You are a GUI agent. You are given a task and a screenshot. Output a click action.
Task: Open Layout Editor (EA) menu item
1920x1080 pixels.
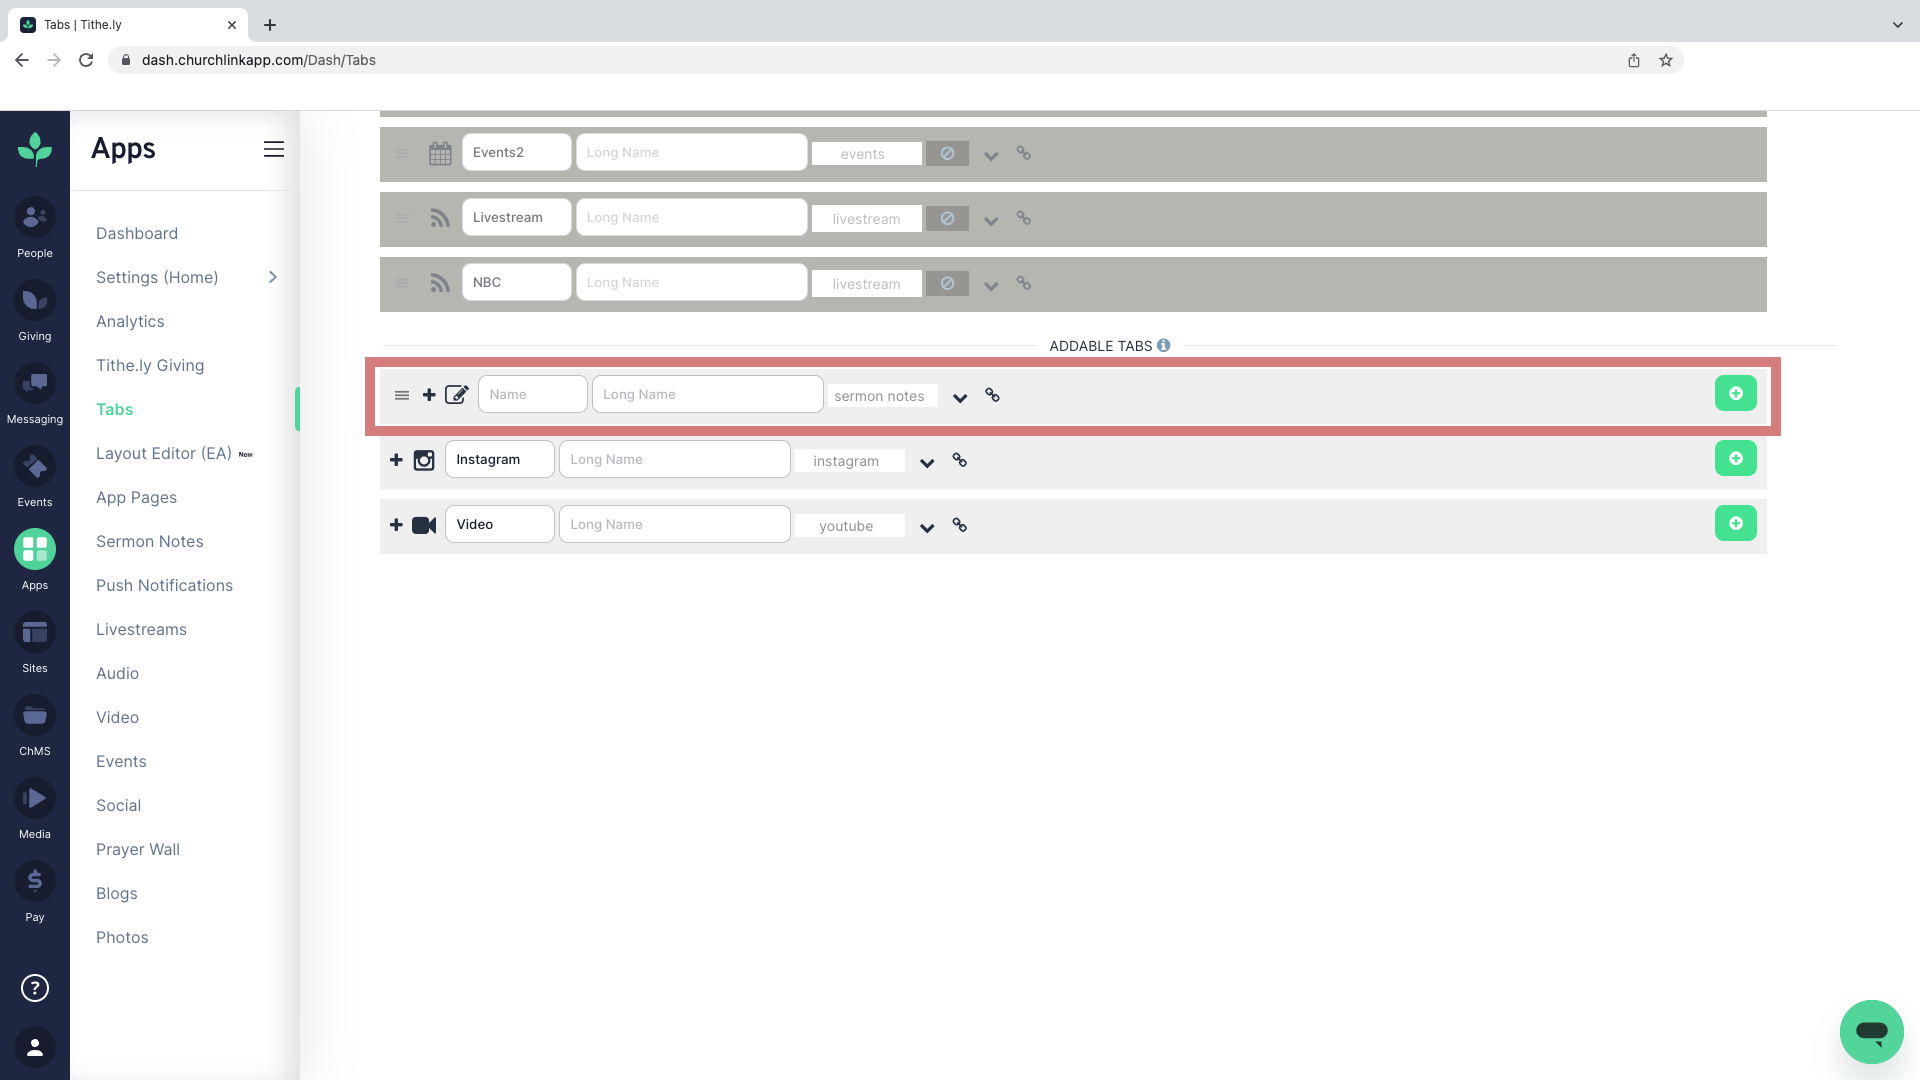pyautogui.click(x=164, y=453)
